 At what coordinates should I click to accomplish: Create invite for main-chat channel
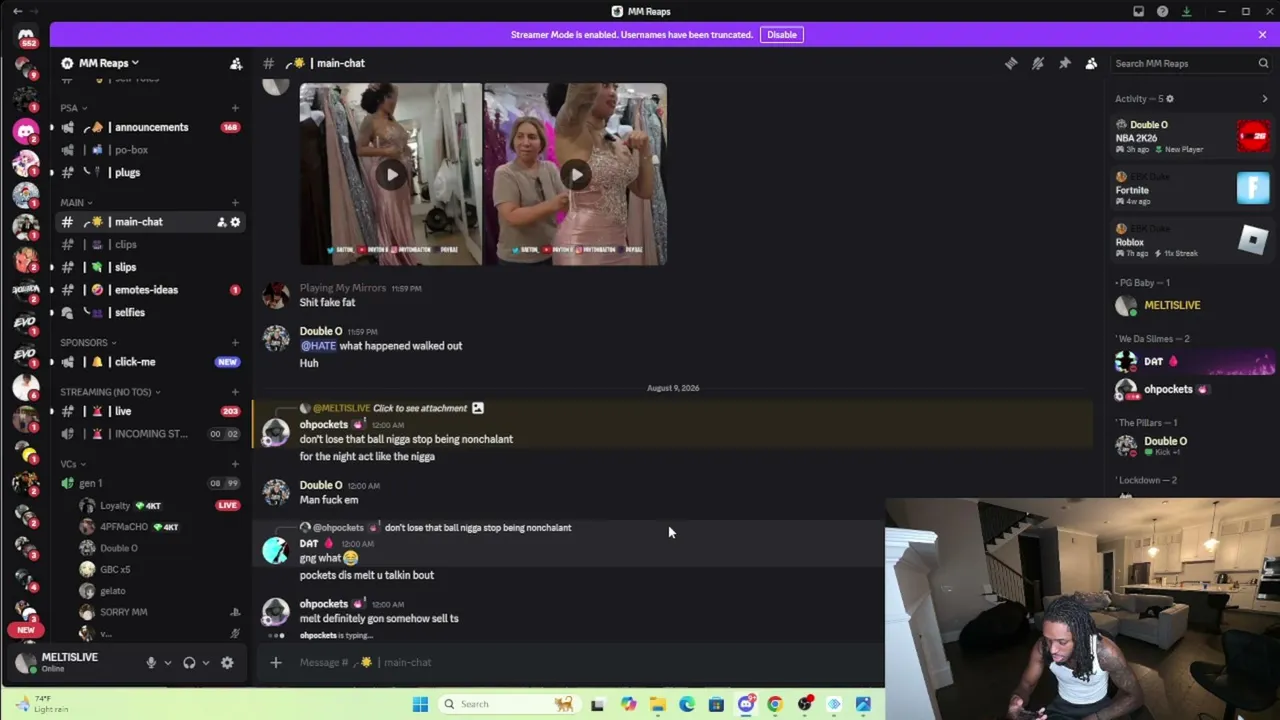pyautogui.click(x=221, y=222)
